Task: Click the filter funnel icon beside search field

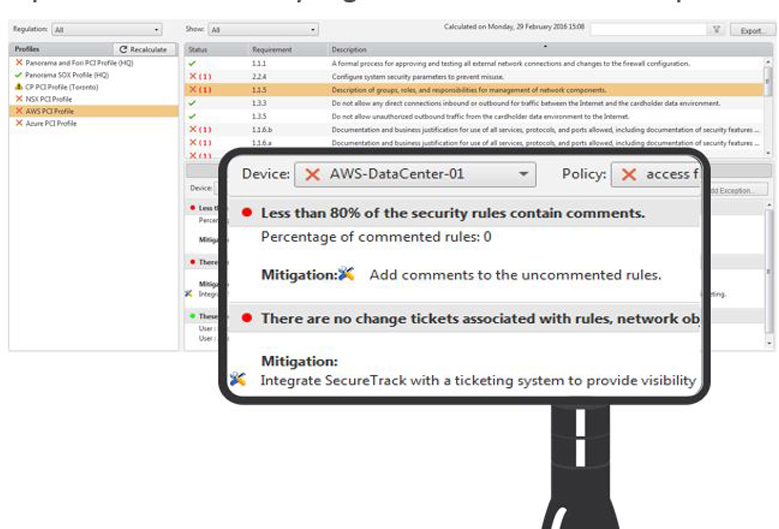Action: point(716,30)
